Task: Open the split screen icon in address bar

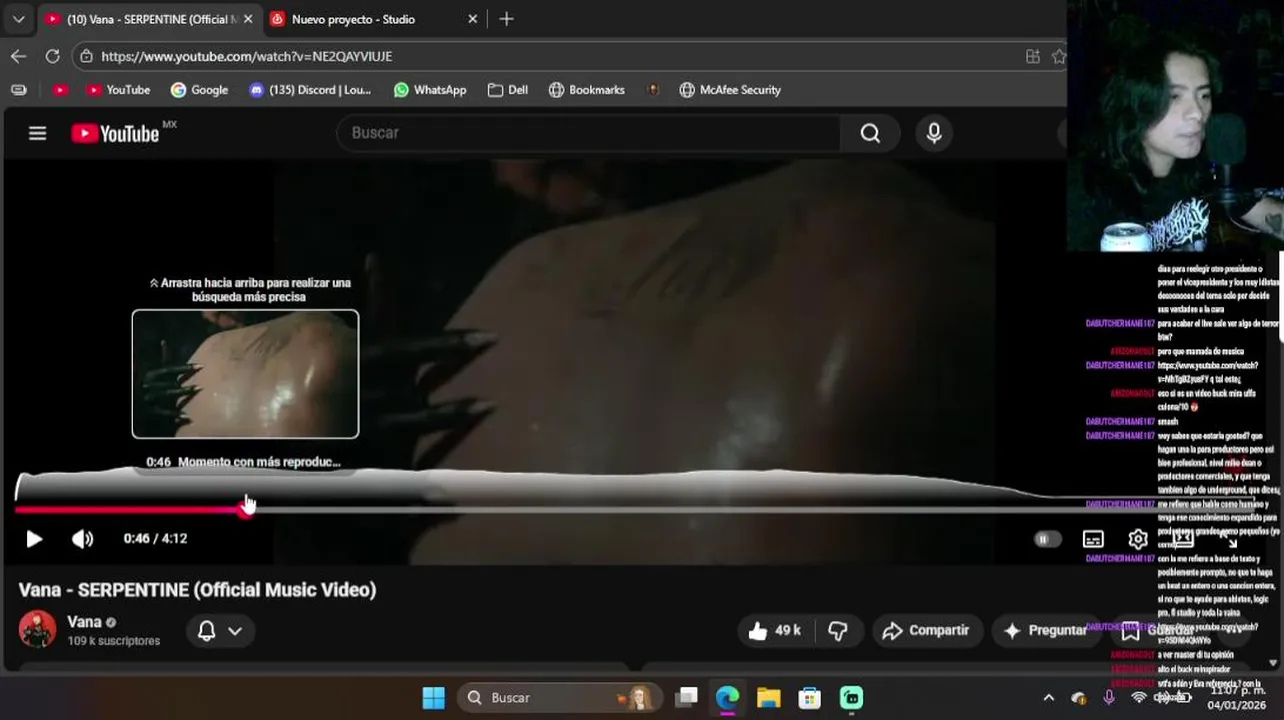Action: click(x=1033, y=56)
